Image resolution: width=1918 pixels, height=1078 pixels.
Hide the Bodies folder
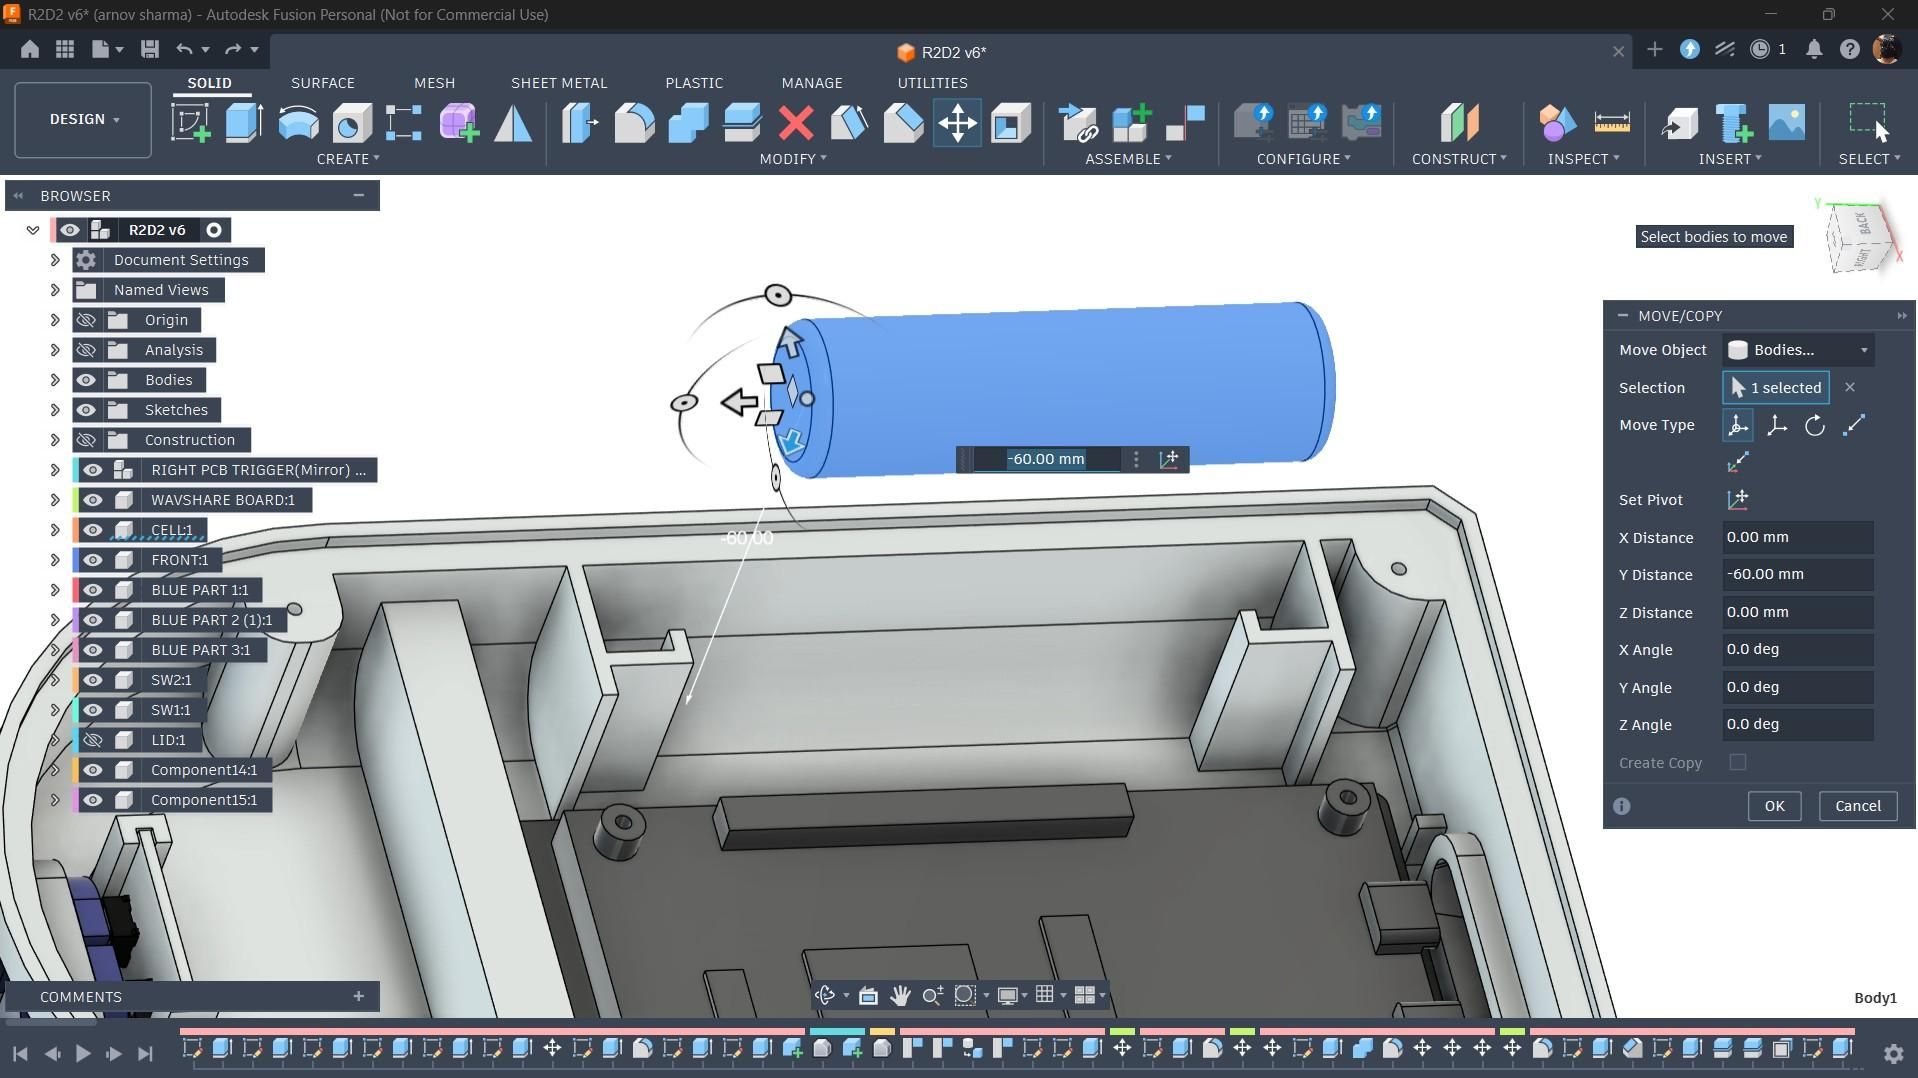click(86, 380)
